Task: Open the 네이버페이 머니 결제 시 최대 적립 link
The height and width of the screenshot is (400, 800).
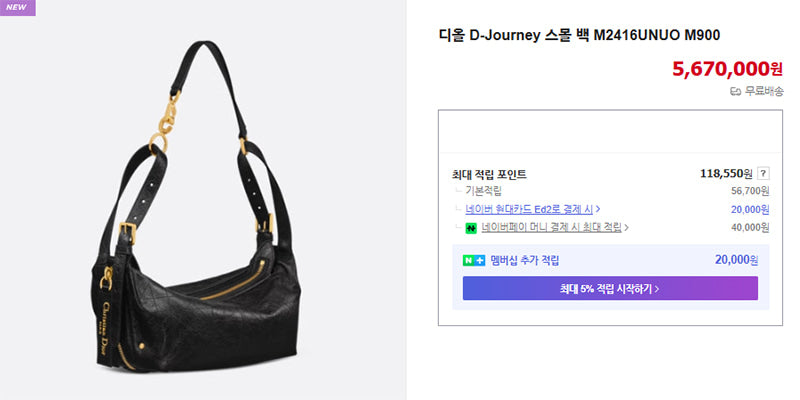Action: tap(552, 228)
